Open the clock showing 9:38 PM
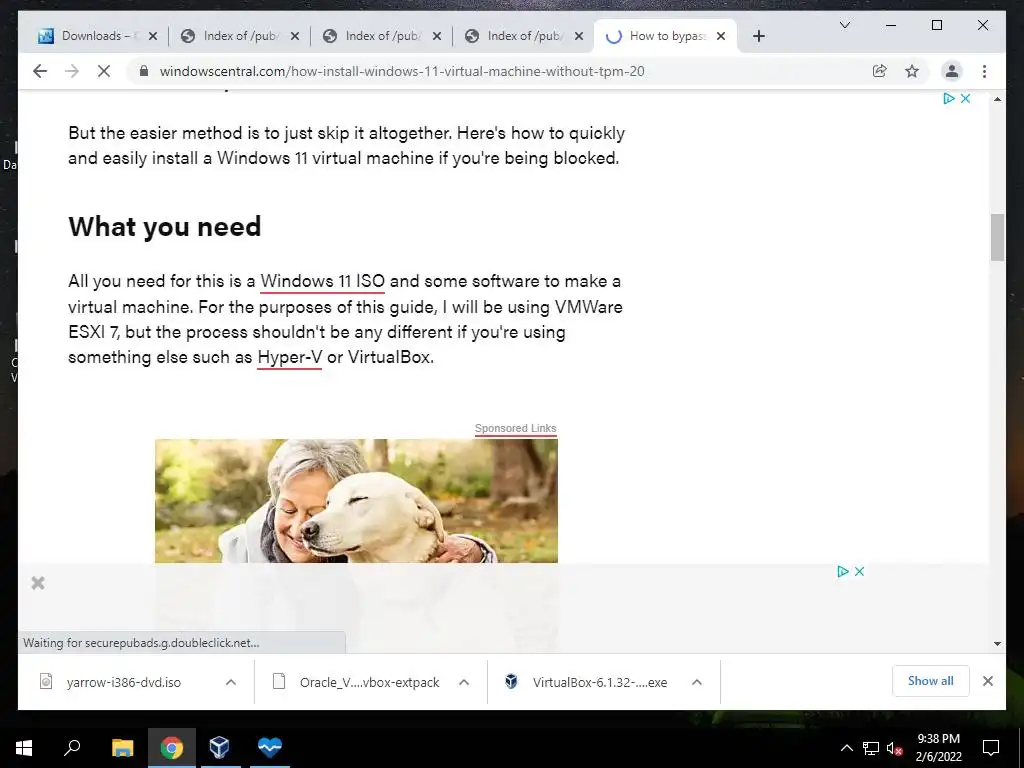This screenshot has width=1024, height=768. [x=938, y=748]
